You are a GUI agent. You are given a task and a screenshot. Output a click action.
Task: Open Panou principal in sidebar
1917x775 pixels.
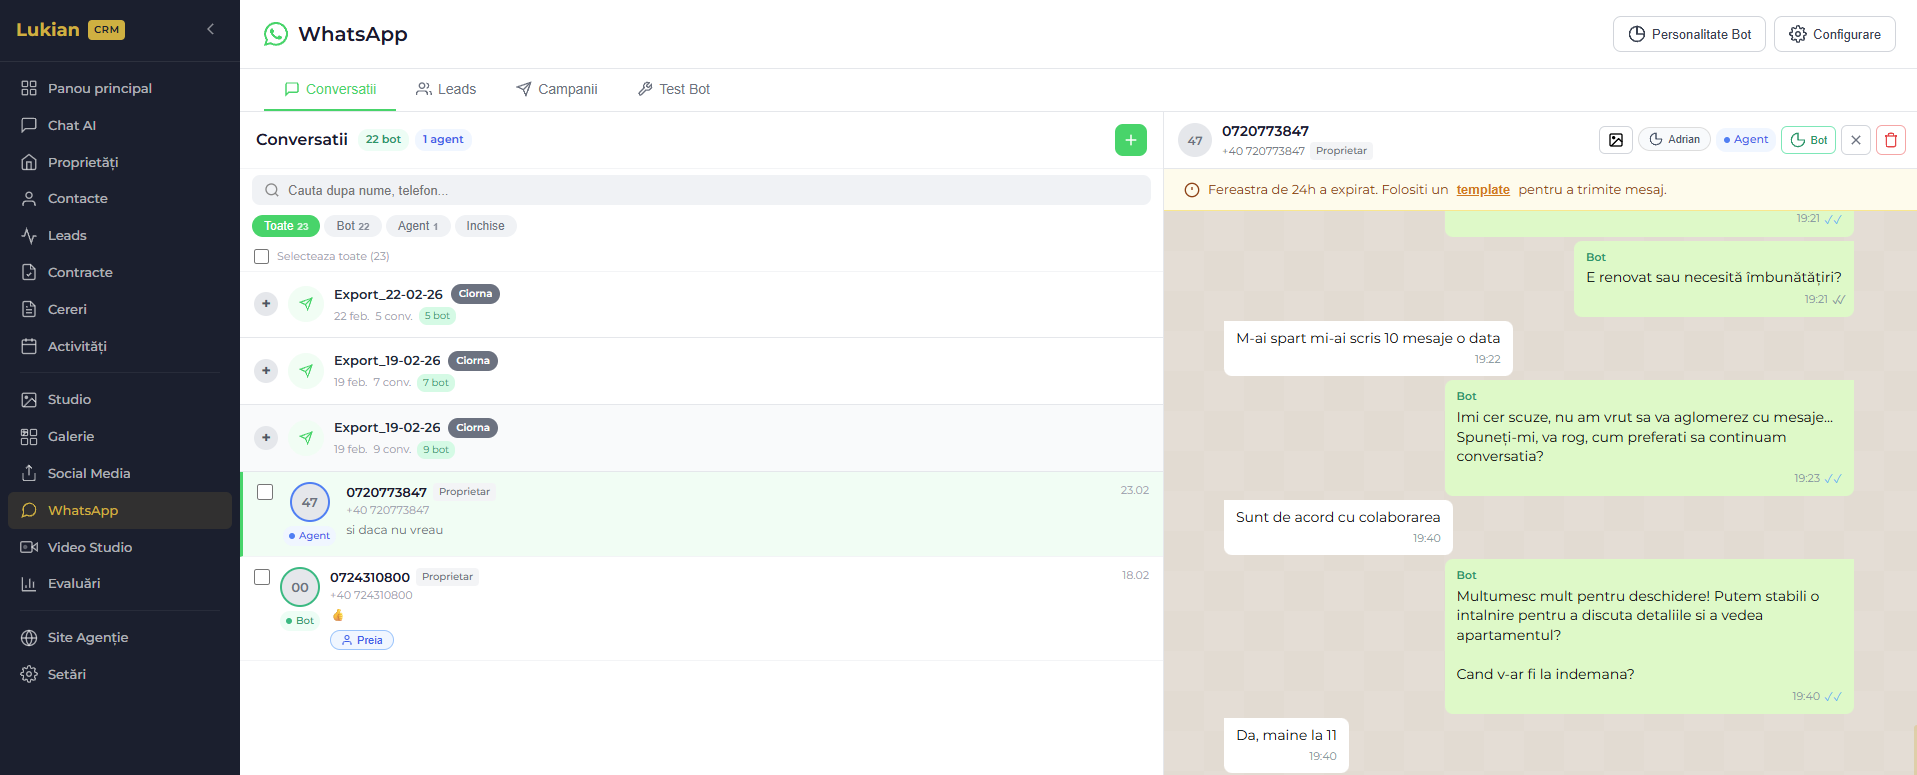click(x=120, y=88)
